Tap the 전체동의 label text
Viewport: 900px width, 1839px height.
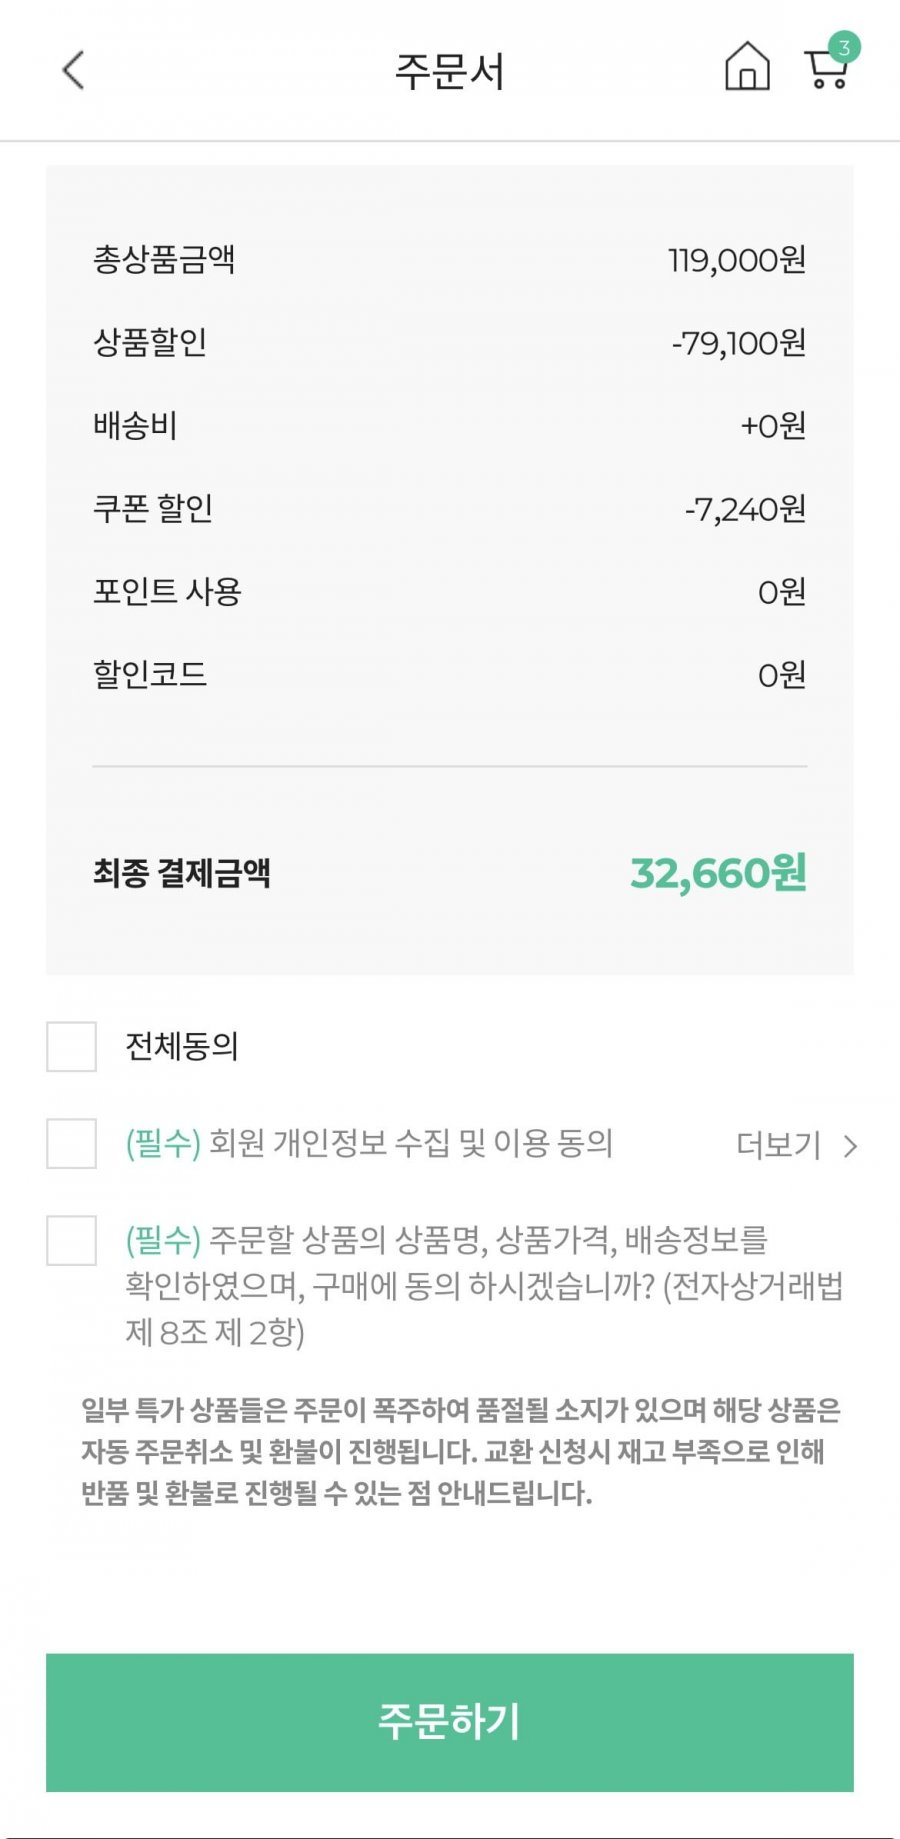pos(181,1047)
